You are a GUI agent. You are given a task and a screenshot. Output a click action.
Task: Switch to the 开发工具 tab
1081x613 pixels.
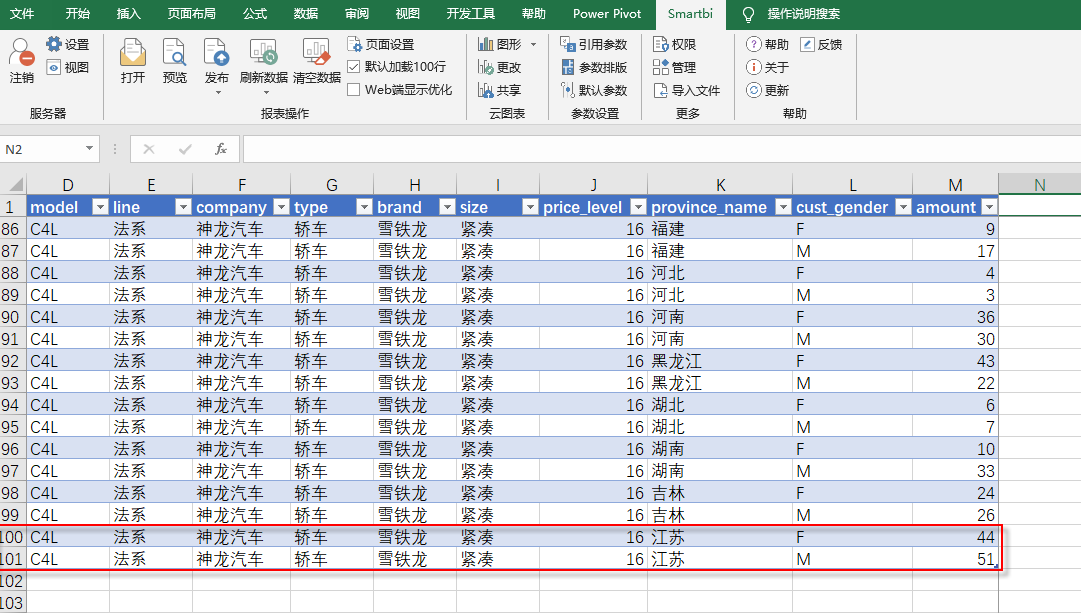point(471,14)
